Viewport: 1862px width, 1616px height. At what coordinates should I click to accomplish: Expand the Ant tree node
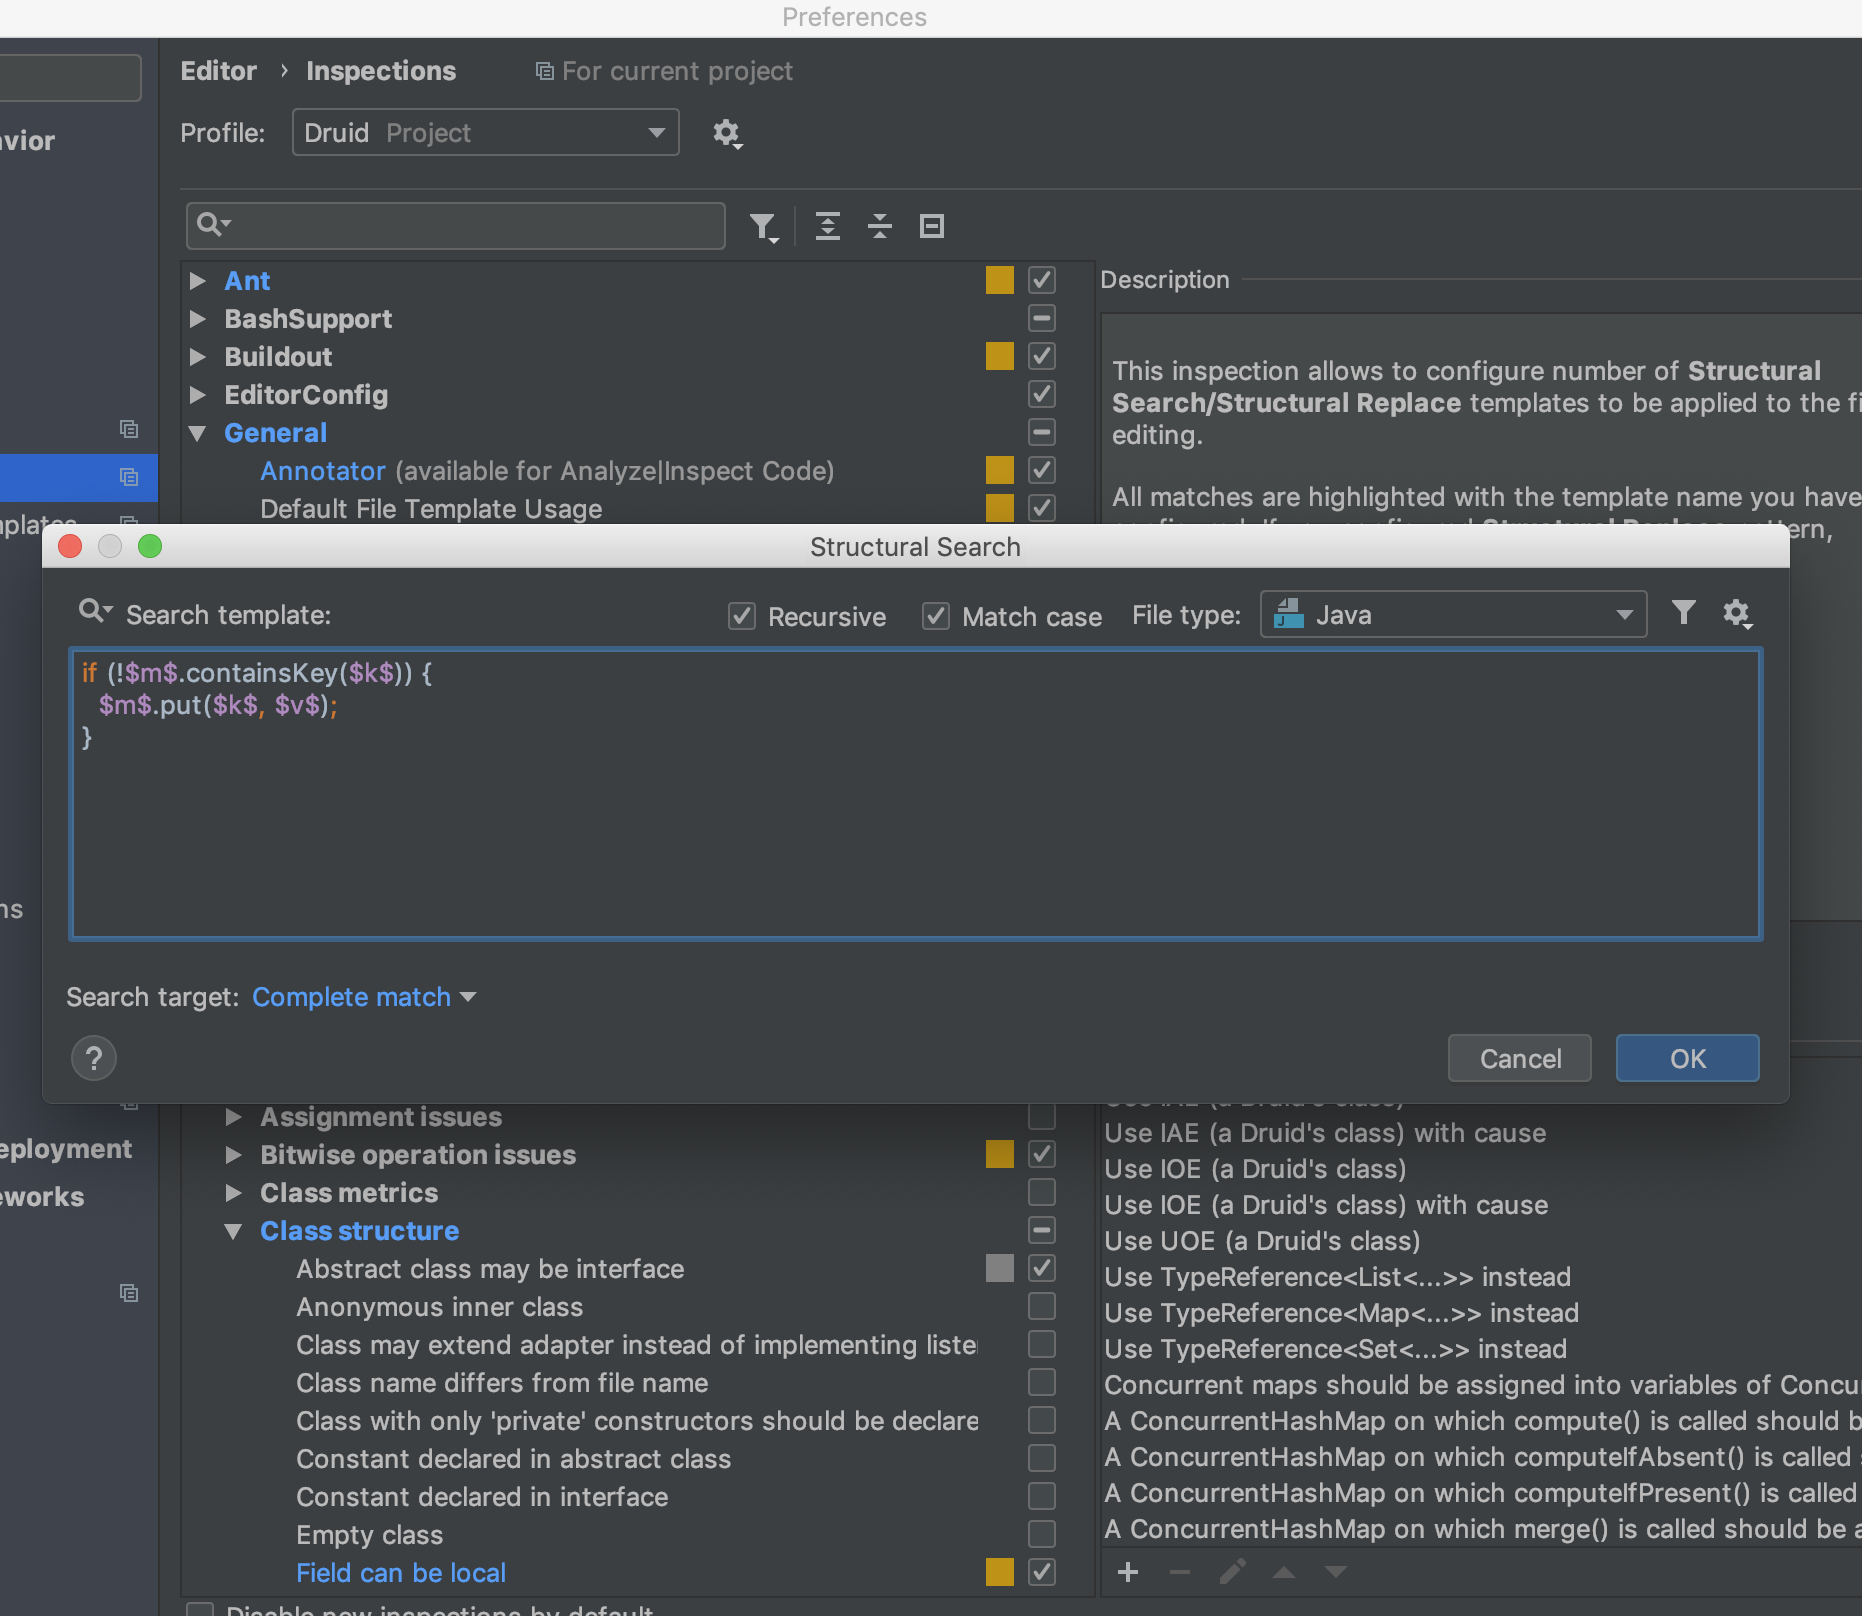[198, 281]
